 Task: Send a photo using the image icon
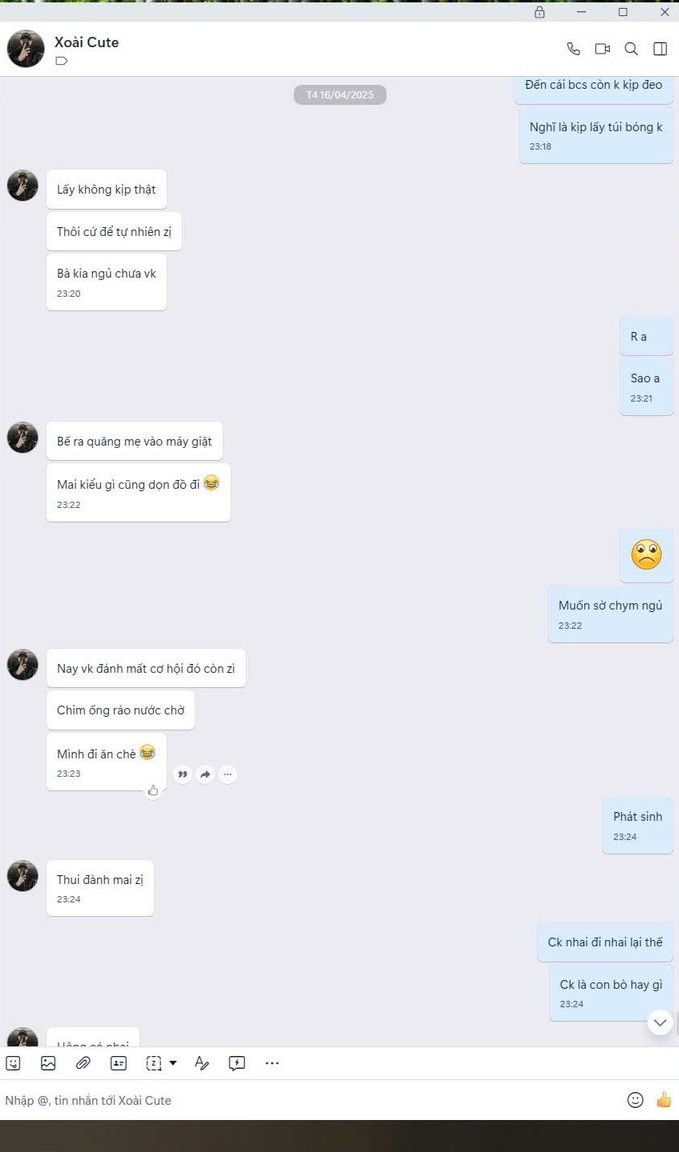tap(48, 1062)
